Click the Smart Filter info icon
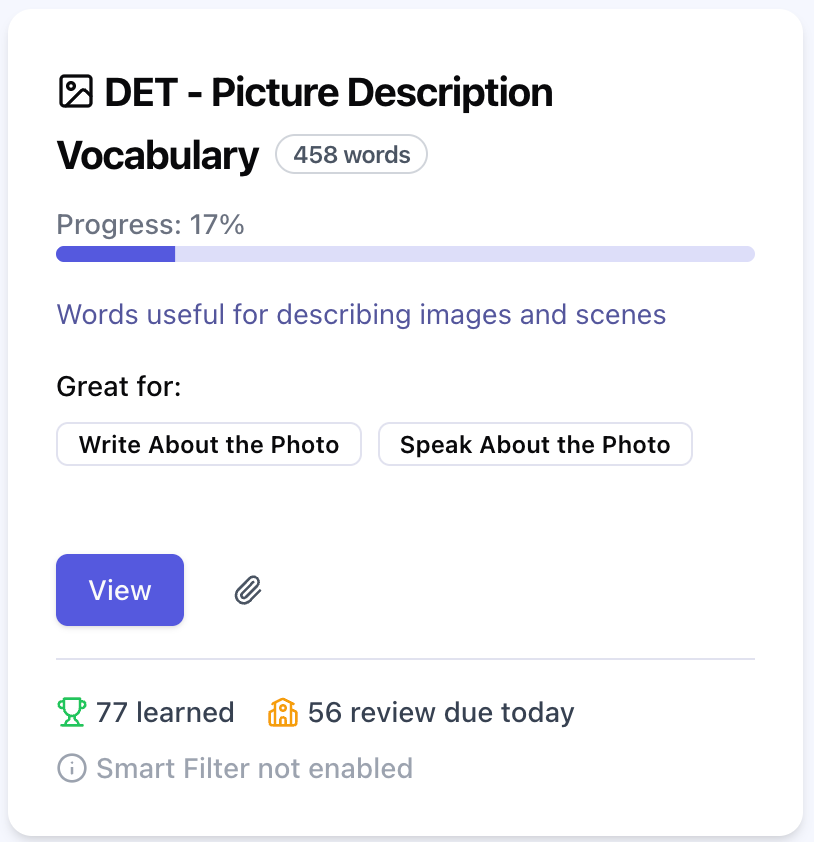The image size is (814, 842). click(72, 768)
